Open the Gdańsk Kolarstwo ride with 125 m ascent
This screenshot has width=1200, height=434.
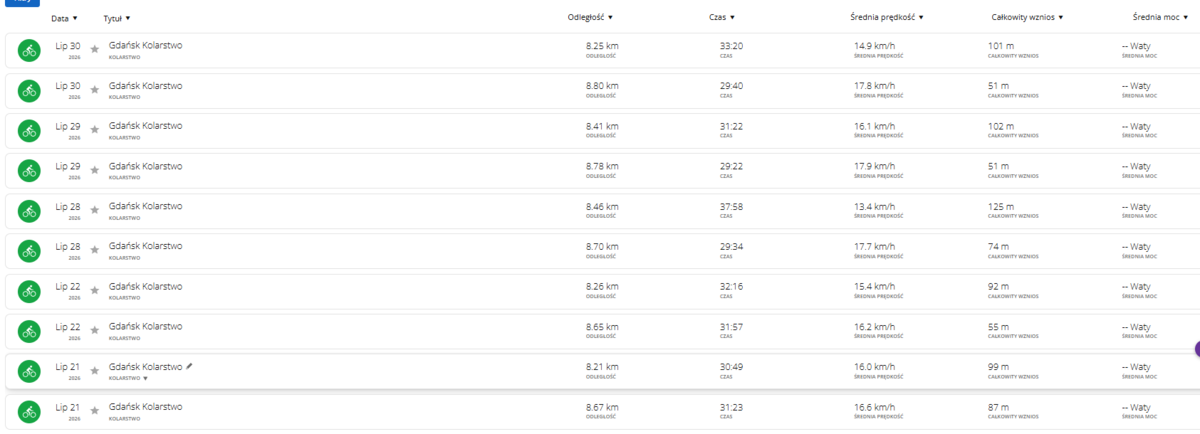pos(145,206)
